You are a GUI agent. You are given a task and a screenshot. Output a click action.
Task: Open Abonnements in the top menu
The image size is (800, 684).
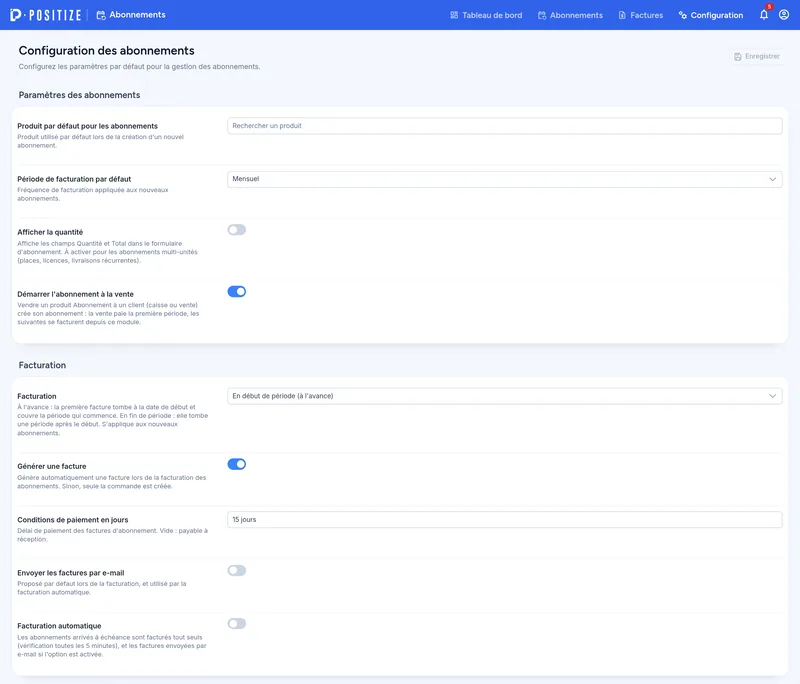pos(570,15)
